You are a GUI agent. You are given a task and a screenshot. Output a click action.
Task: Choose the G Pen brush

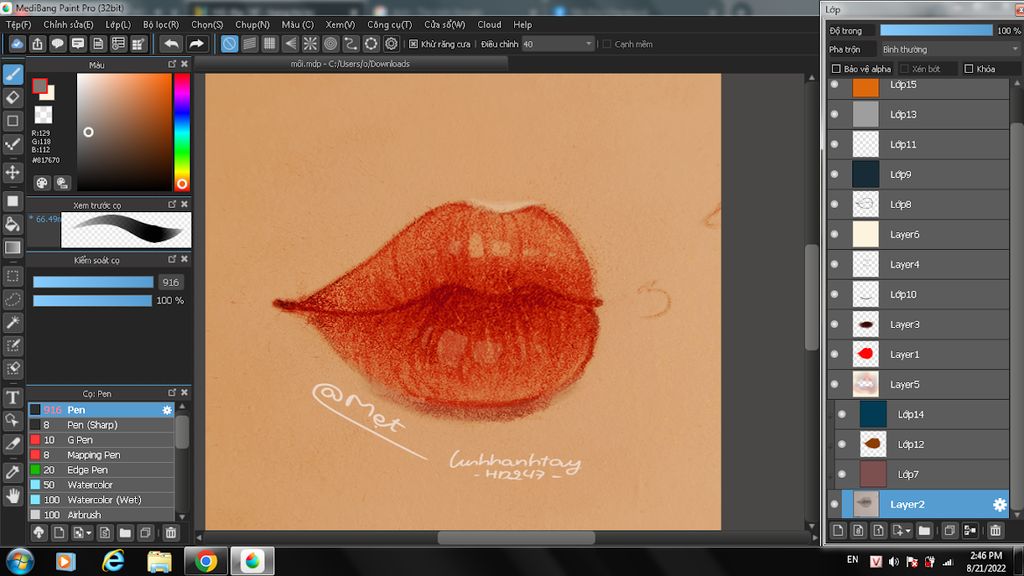pos(80,440)
